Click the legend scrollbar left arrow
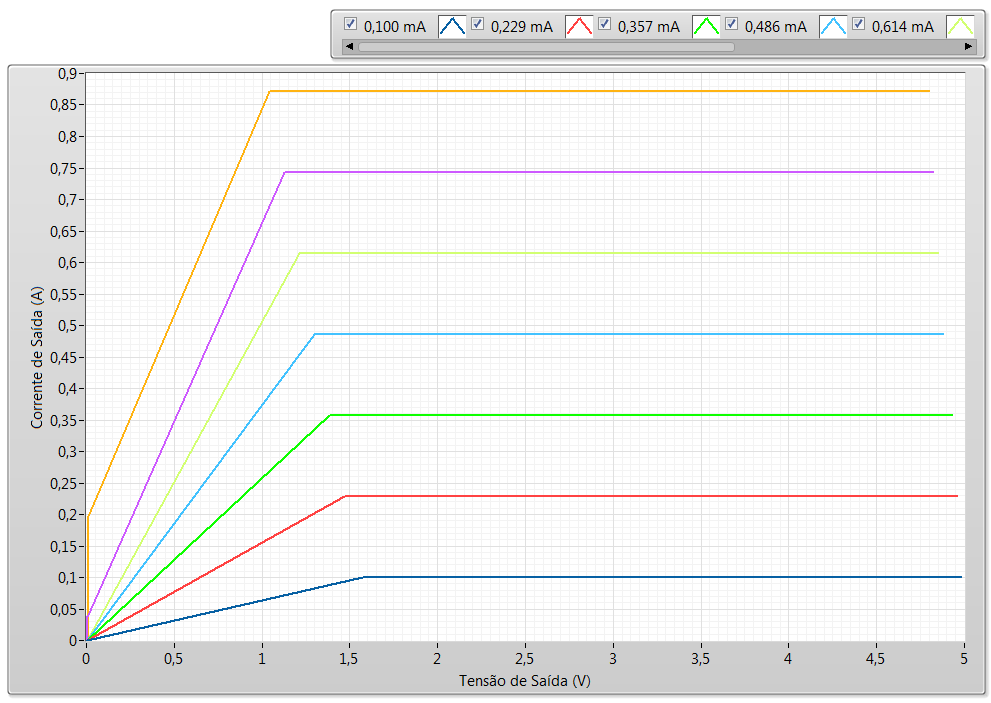 (348, 46)
